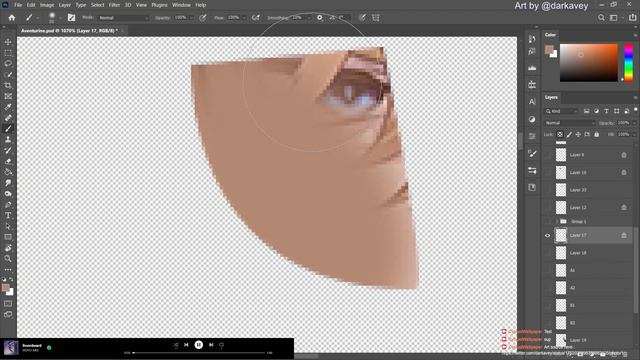Screen dimensions: 640x360
Task: Enable airbrush build-up effect
Action: pos(256,18)
